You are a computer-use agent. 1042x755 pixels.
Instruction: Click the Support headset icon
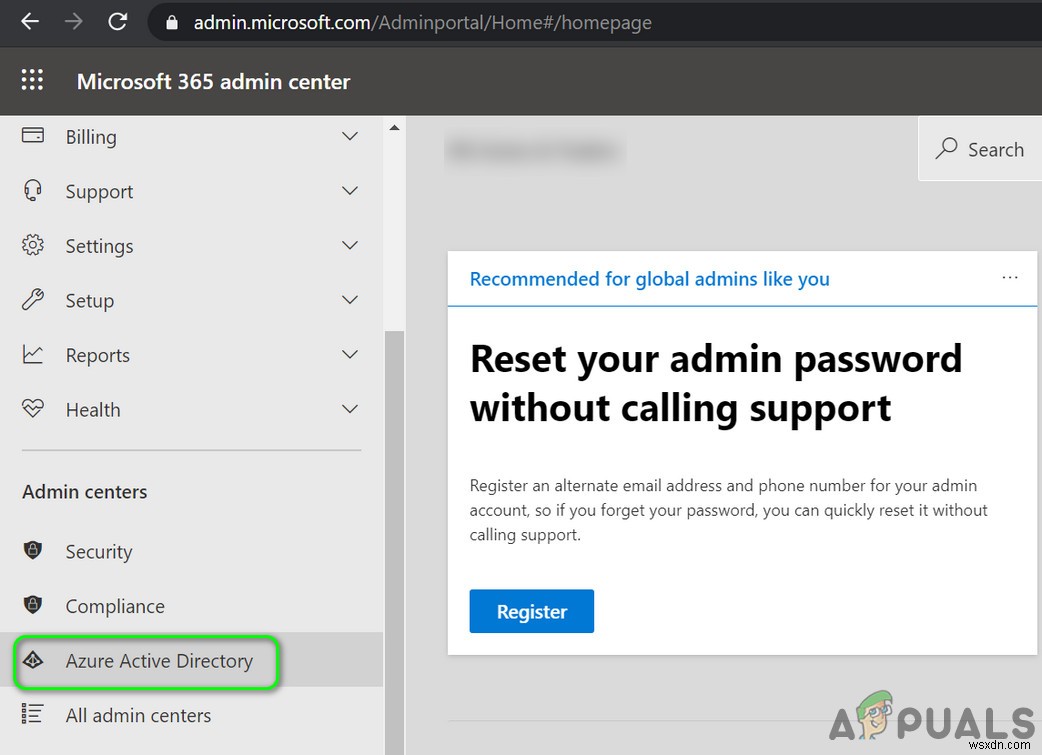33,191
